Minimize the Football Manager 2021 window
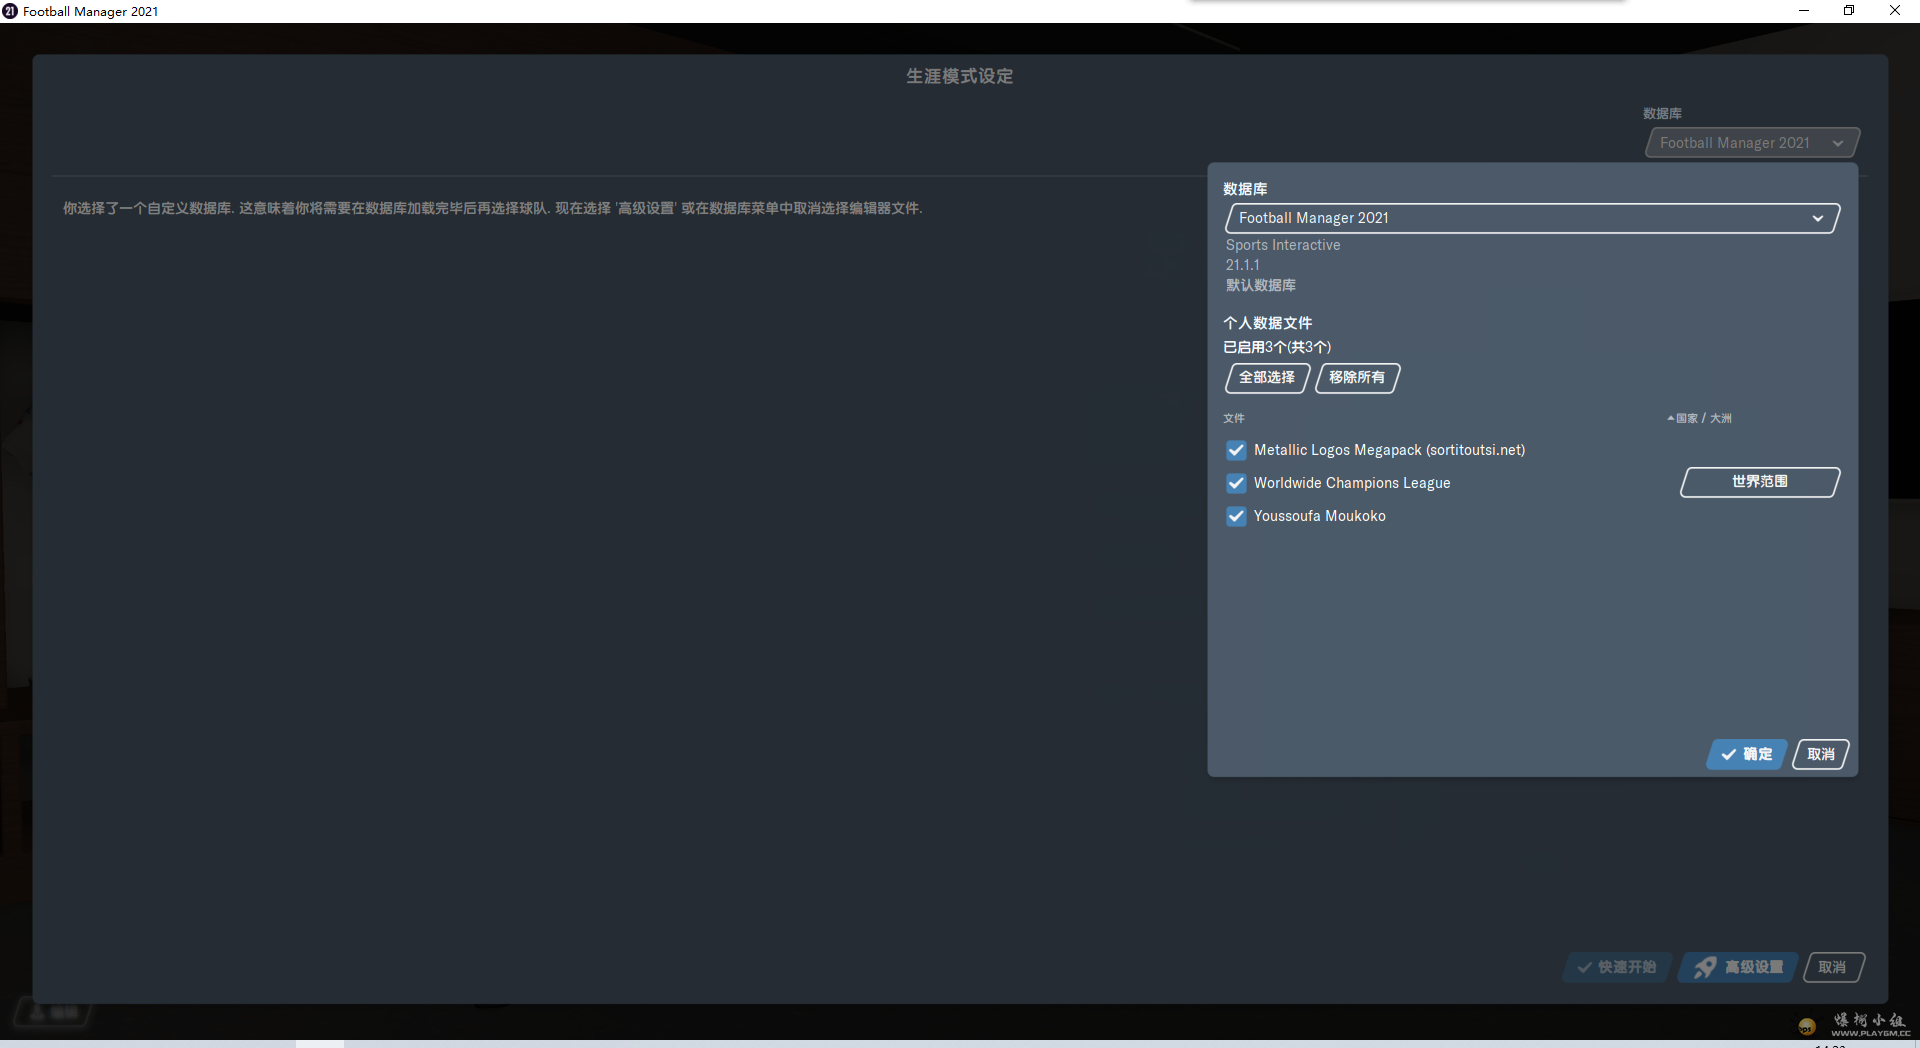The image size is (1920, 1048). (1804, 11)
